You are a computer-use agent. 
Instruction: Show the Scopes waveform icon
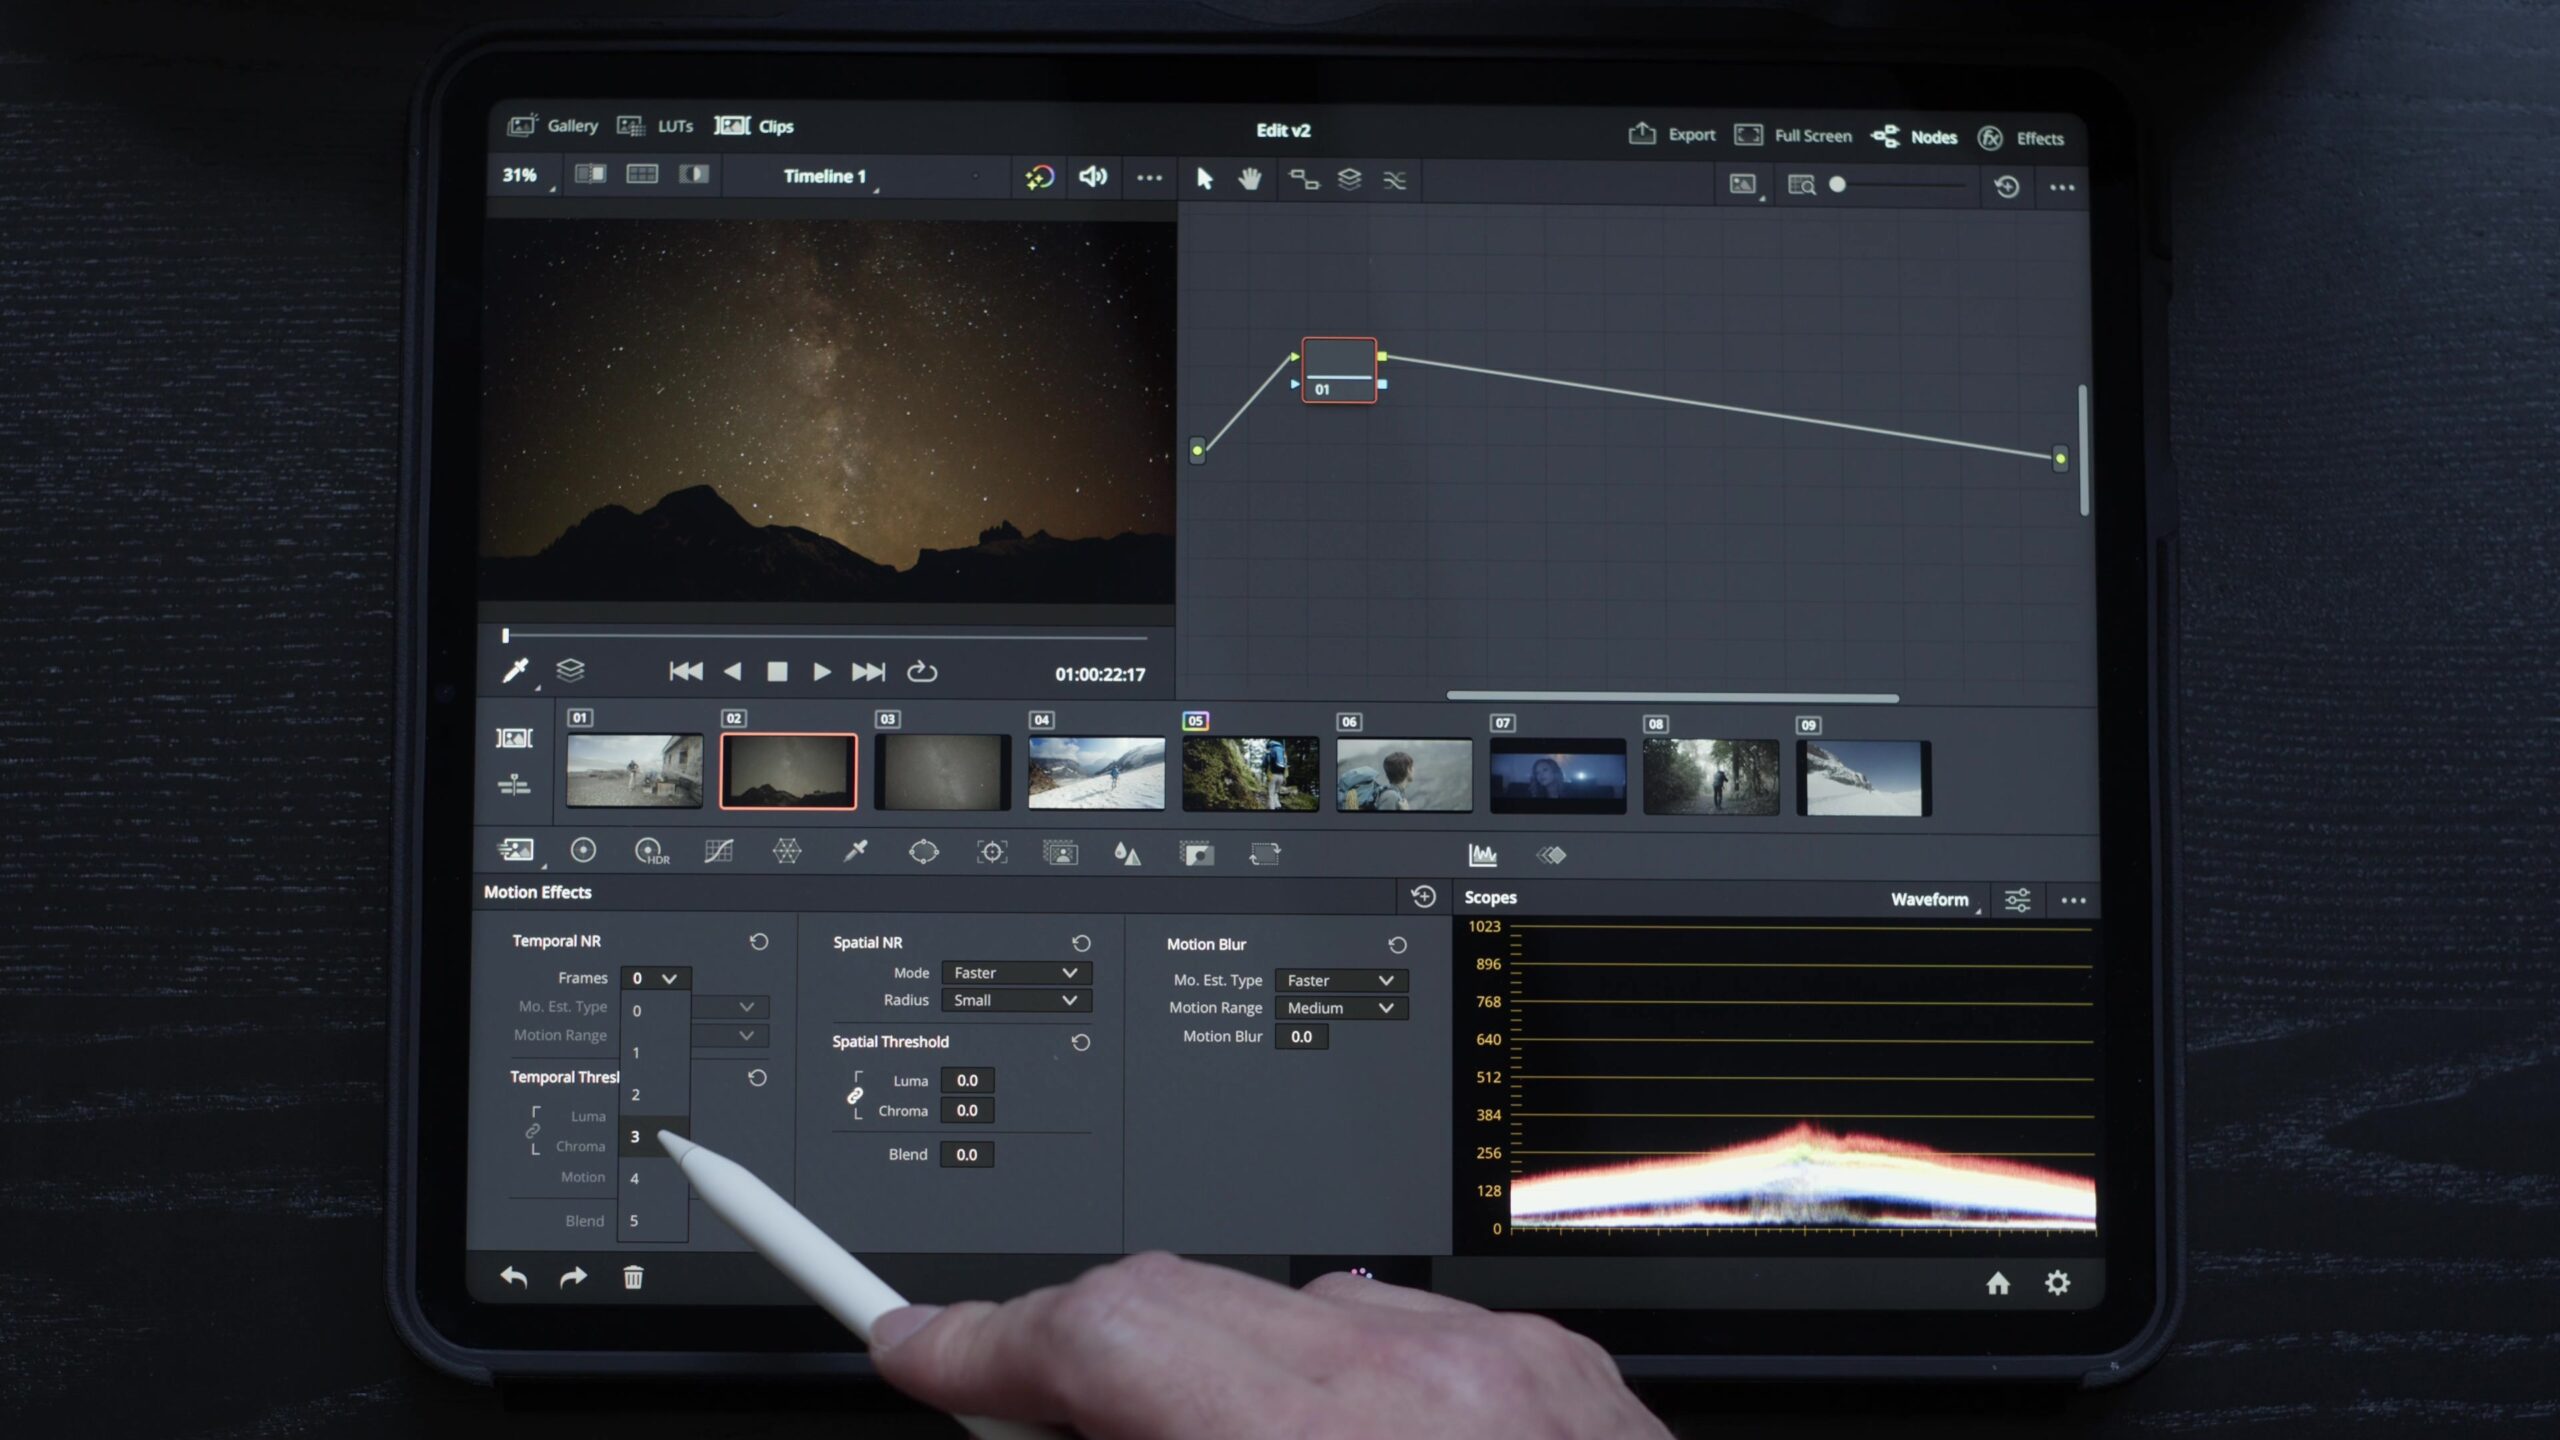point(1482,855)
